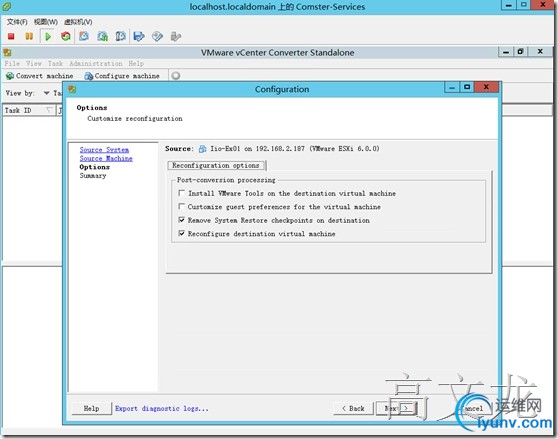Maximize the Configuration dialog

pos(467,87)
